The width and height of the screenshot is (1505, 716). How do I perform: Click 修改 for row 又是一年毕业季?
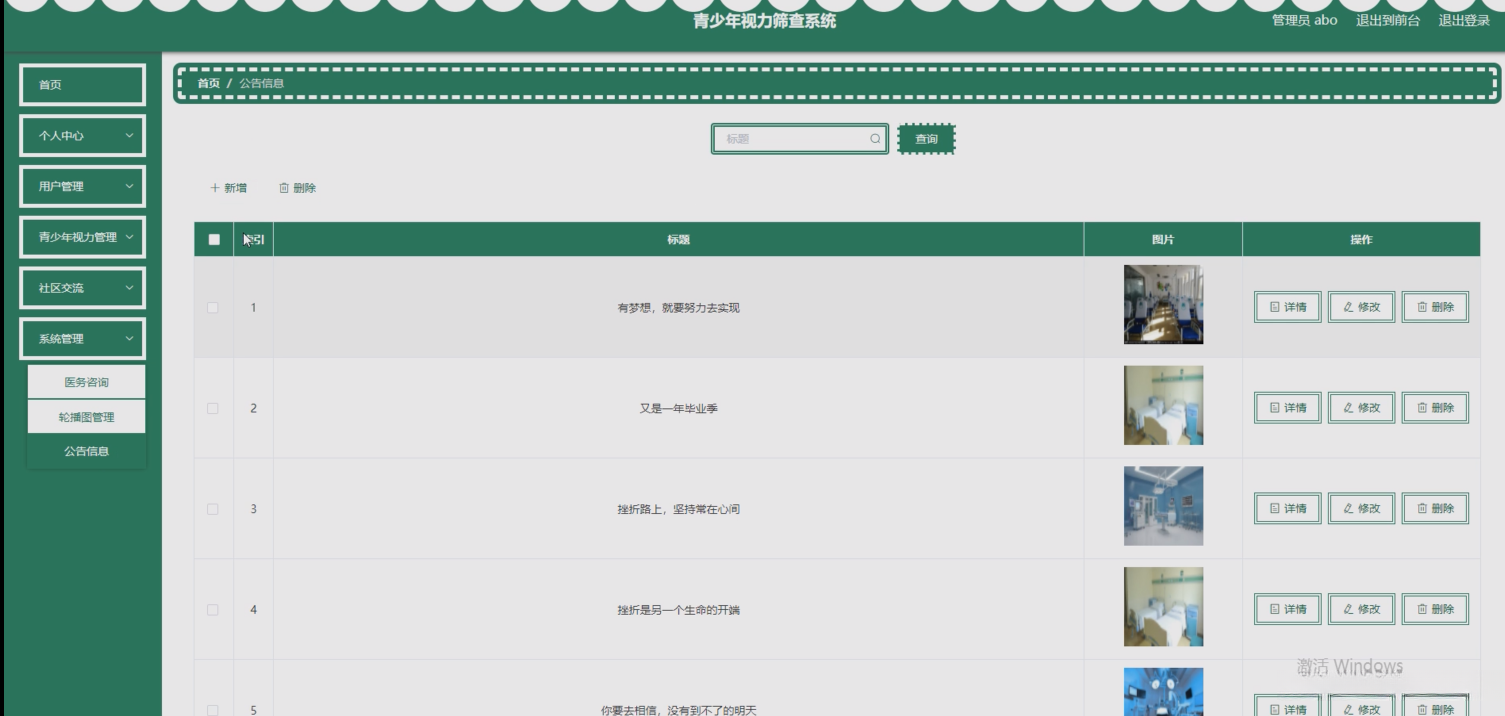click(1361, 408)
